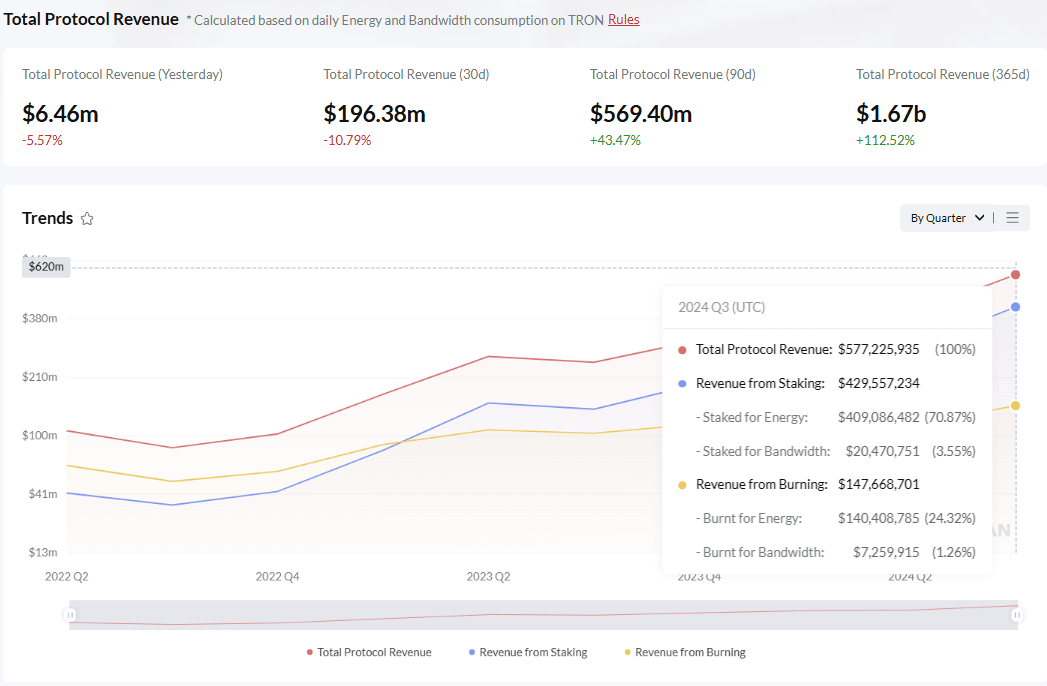The width and height of the screenshot is (1047, 686).
Task: Open the chart hamburger options menu
Action: [1011, 217]
